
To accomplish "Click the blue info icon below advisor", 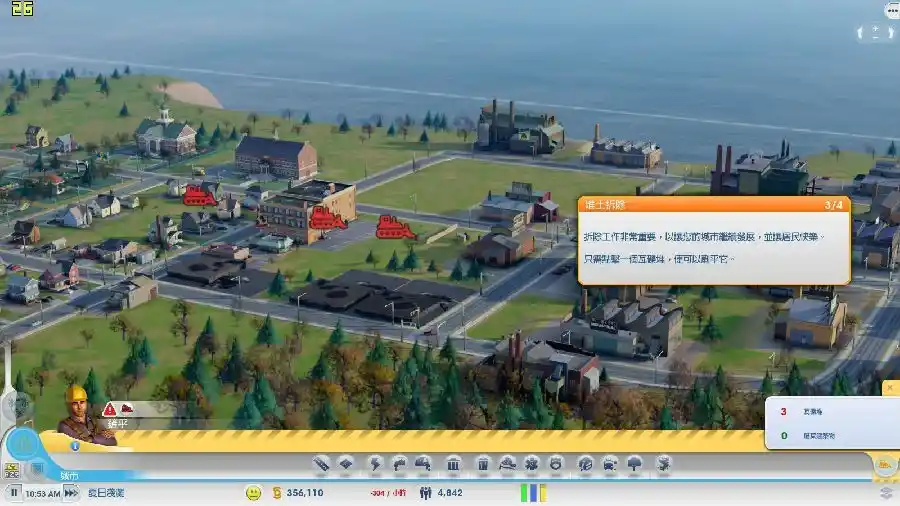I will tap(75, 445).
